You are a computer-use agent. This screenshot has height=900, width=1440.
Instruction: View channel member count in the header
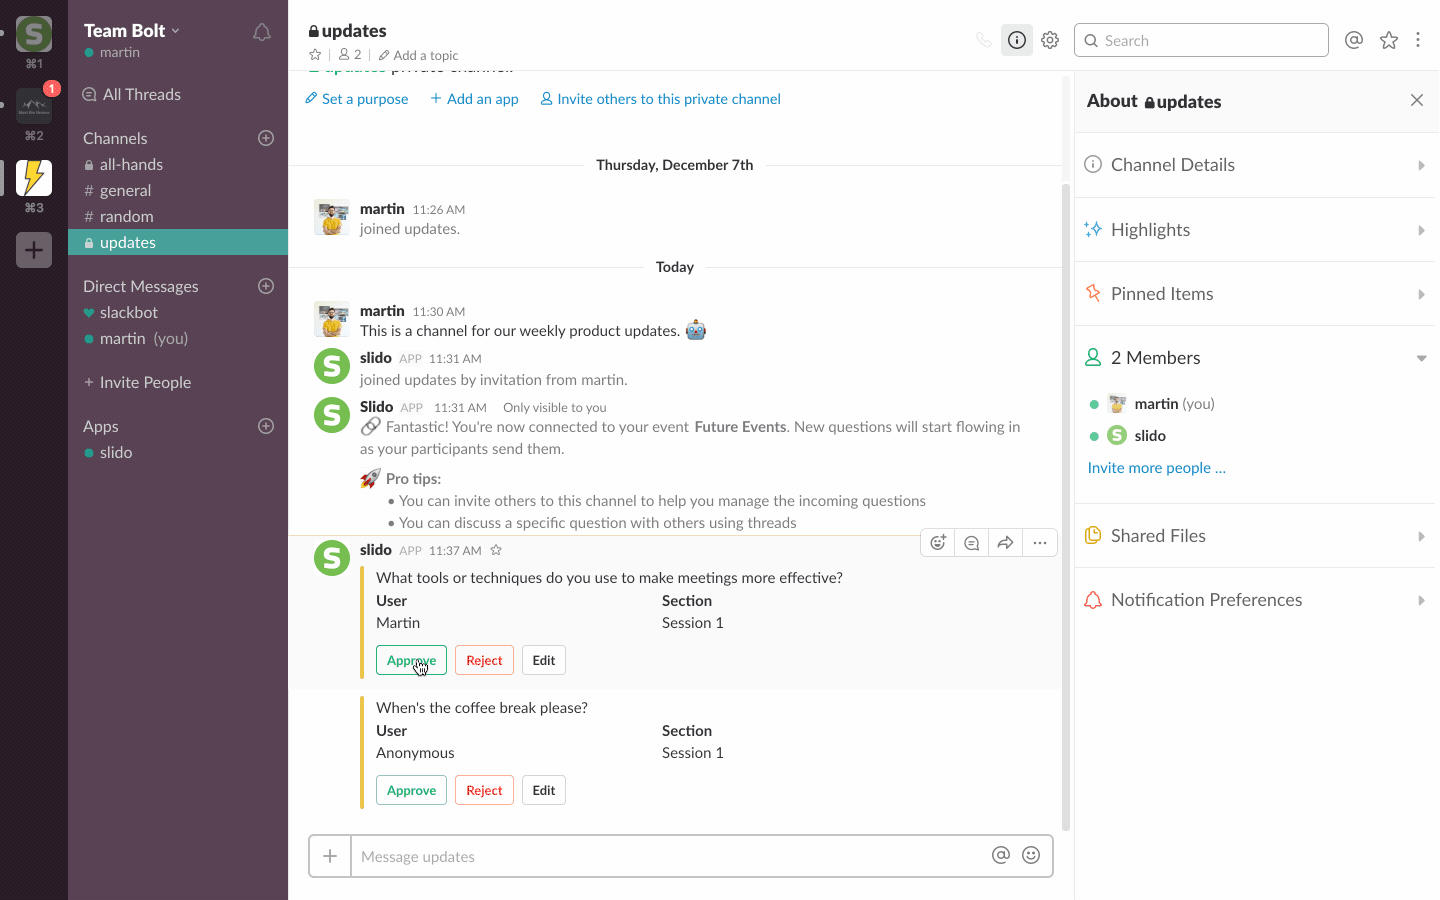click(x=350, y=55)
